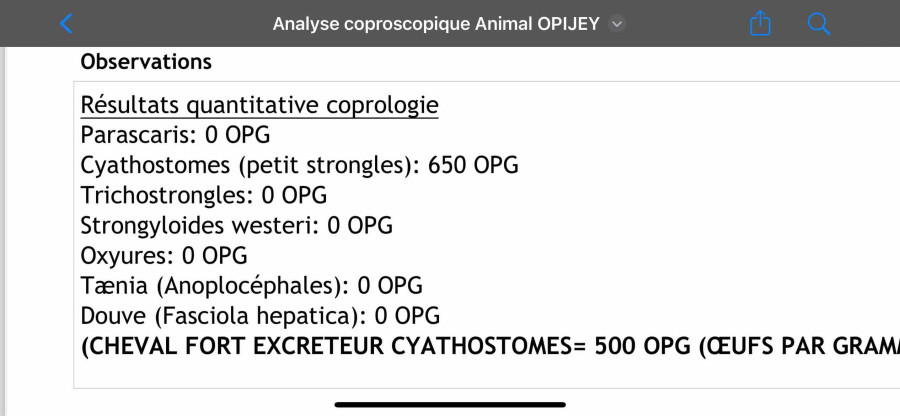Tap the bold CHEVAL FORT EXCRETEUR note

click(x=490, y=346)
